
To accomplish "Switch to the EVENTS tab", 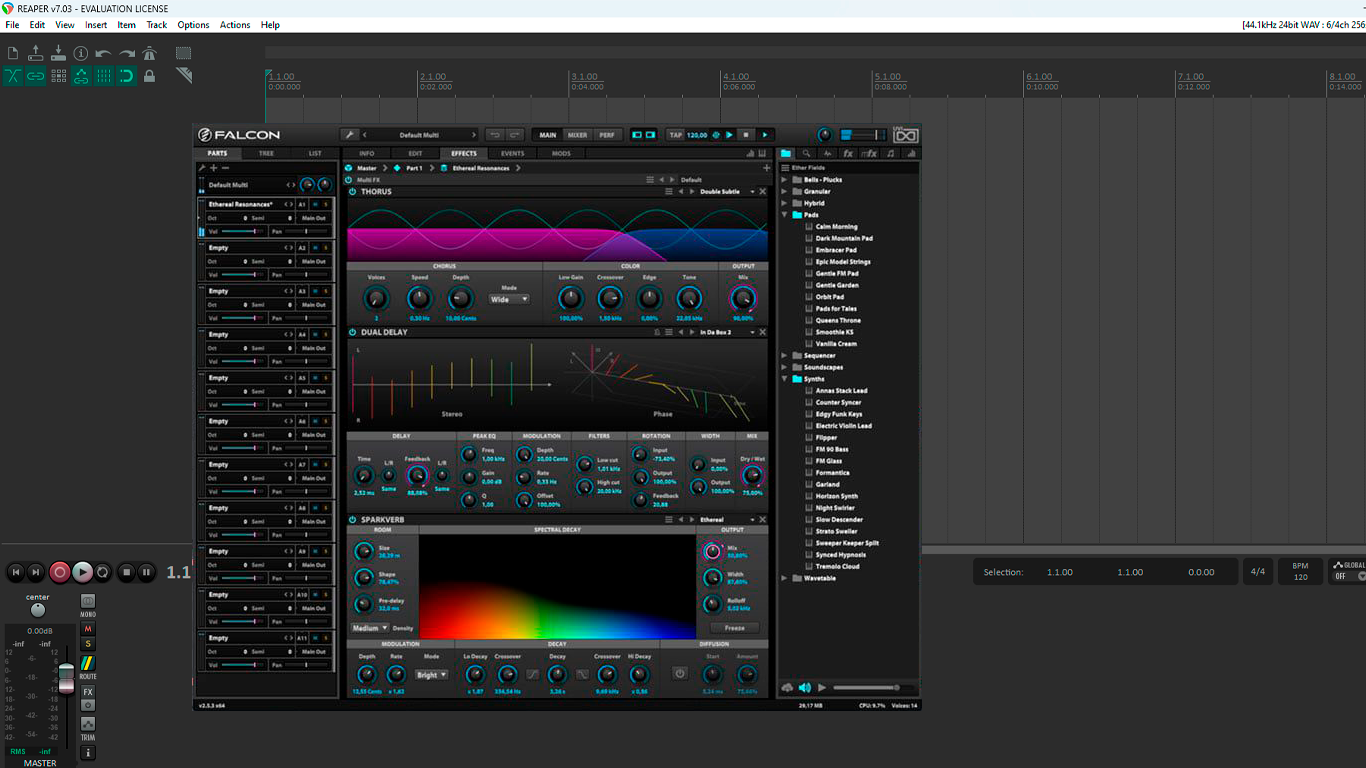I will [512, 154].
